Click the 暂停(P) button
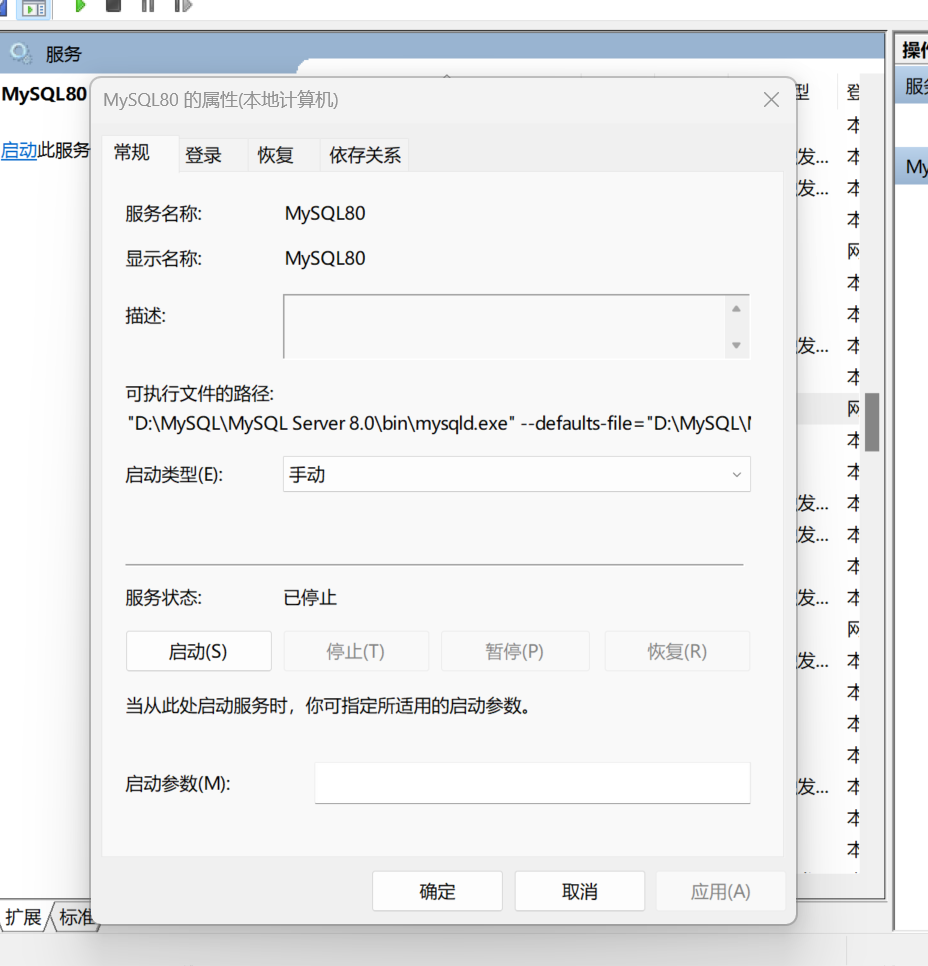The width and height of the screenshot is (928, 966). (x=515, y=651)
